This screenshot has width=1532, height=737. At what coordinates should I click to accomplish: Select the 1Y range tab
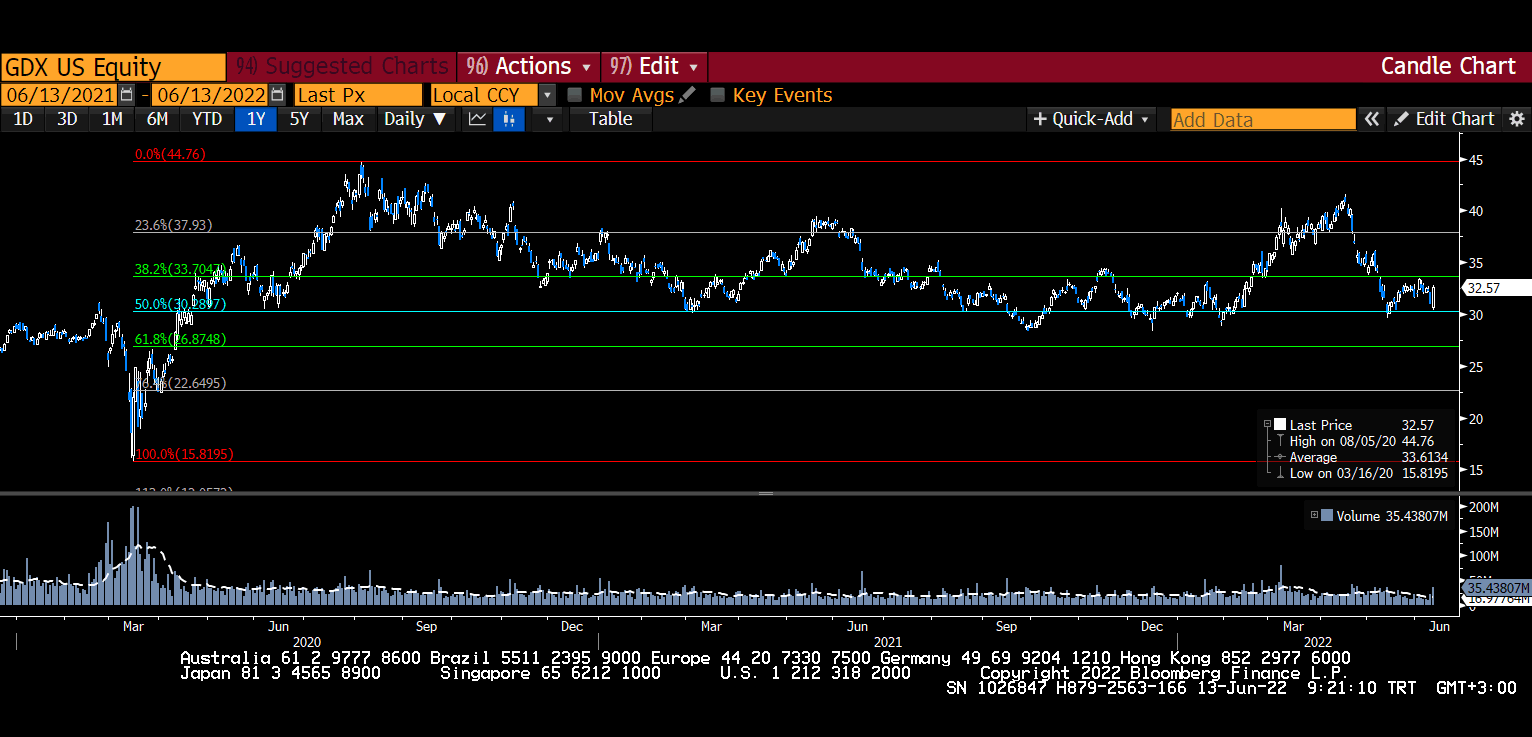click(256, 119)
